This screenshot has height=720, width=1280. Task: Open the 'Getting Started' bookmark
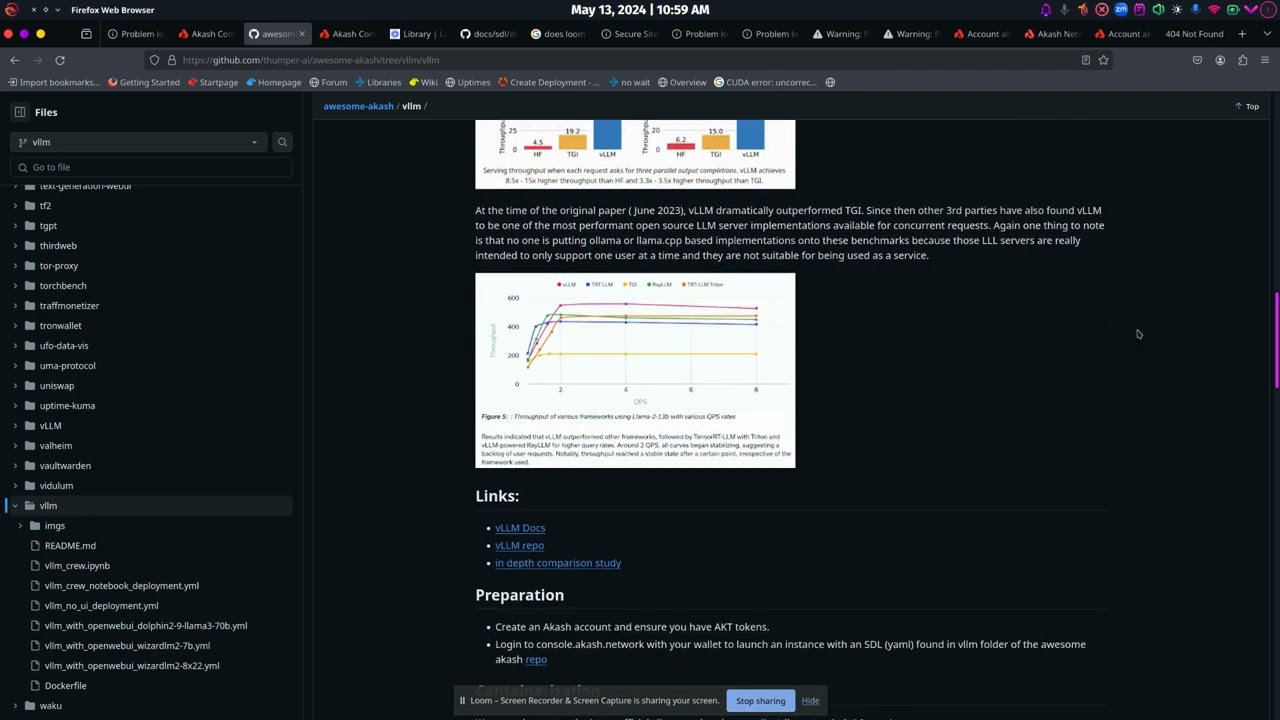(x=144, y=82)
